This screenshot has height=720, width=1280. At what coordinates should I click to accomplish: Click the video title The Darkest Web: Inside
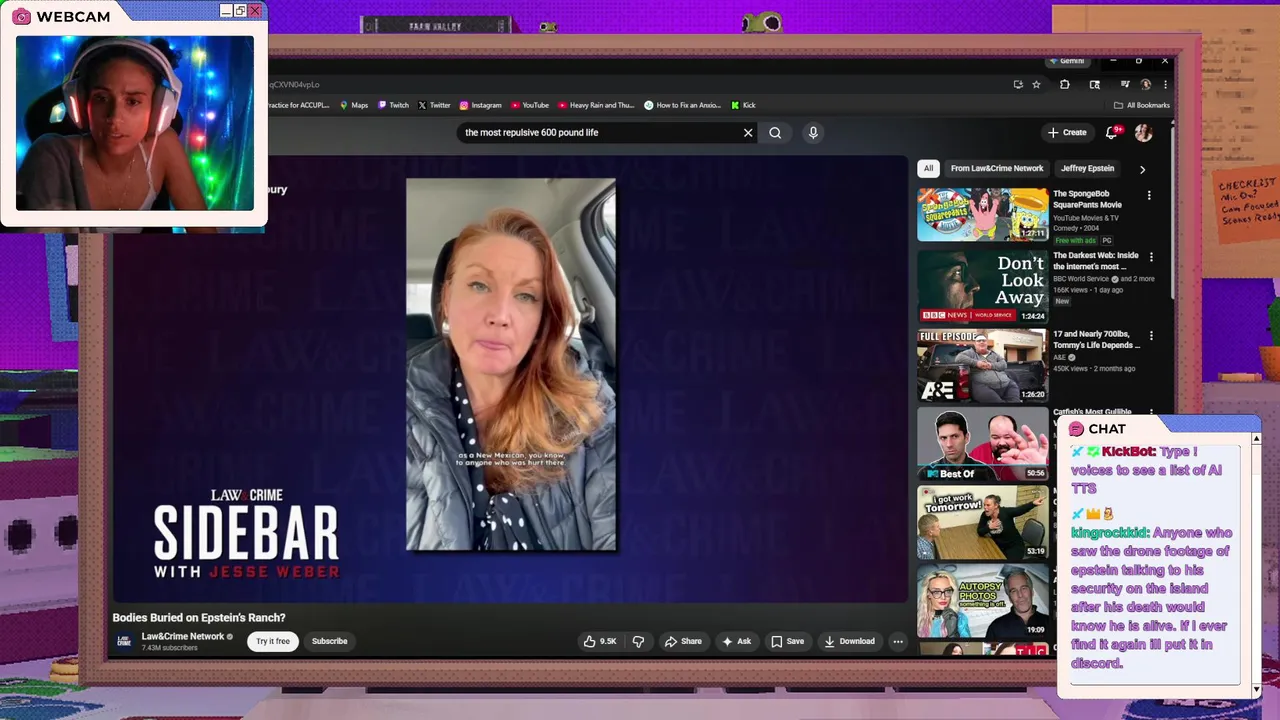pos(1096,261)
